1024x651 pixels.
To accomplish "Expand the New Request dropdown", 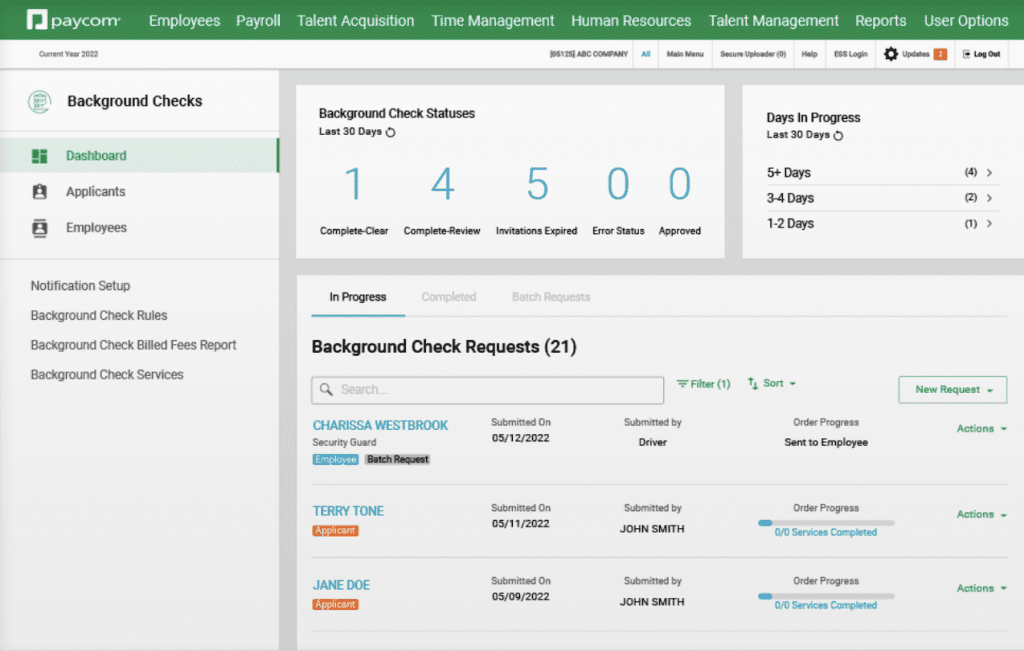I will (x=952, y=390).
